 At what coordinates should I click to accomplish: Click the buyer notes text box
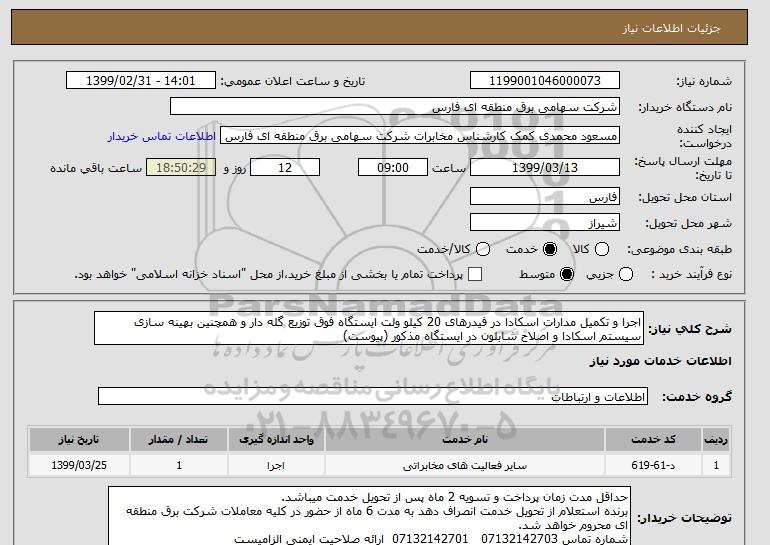[x=369, y=516]
